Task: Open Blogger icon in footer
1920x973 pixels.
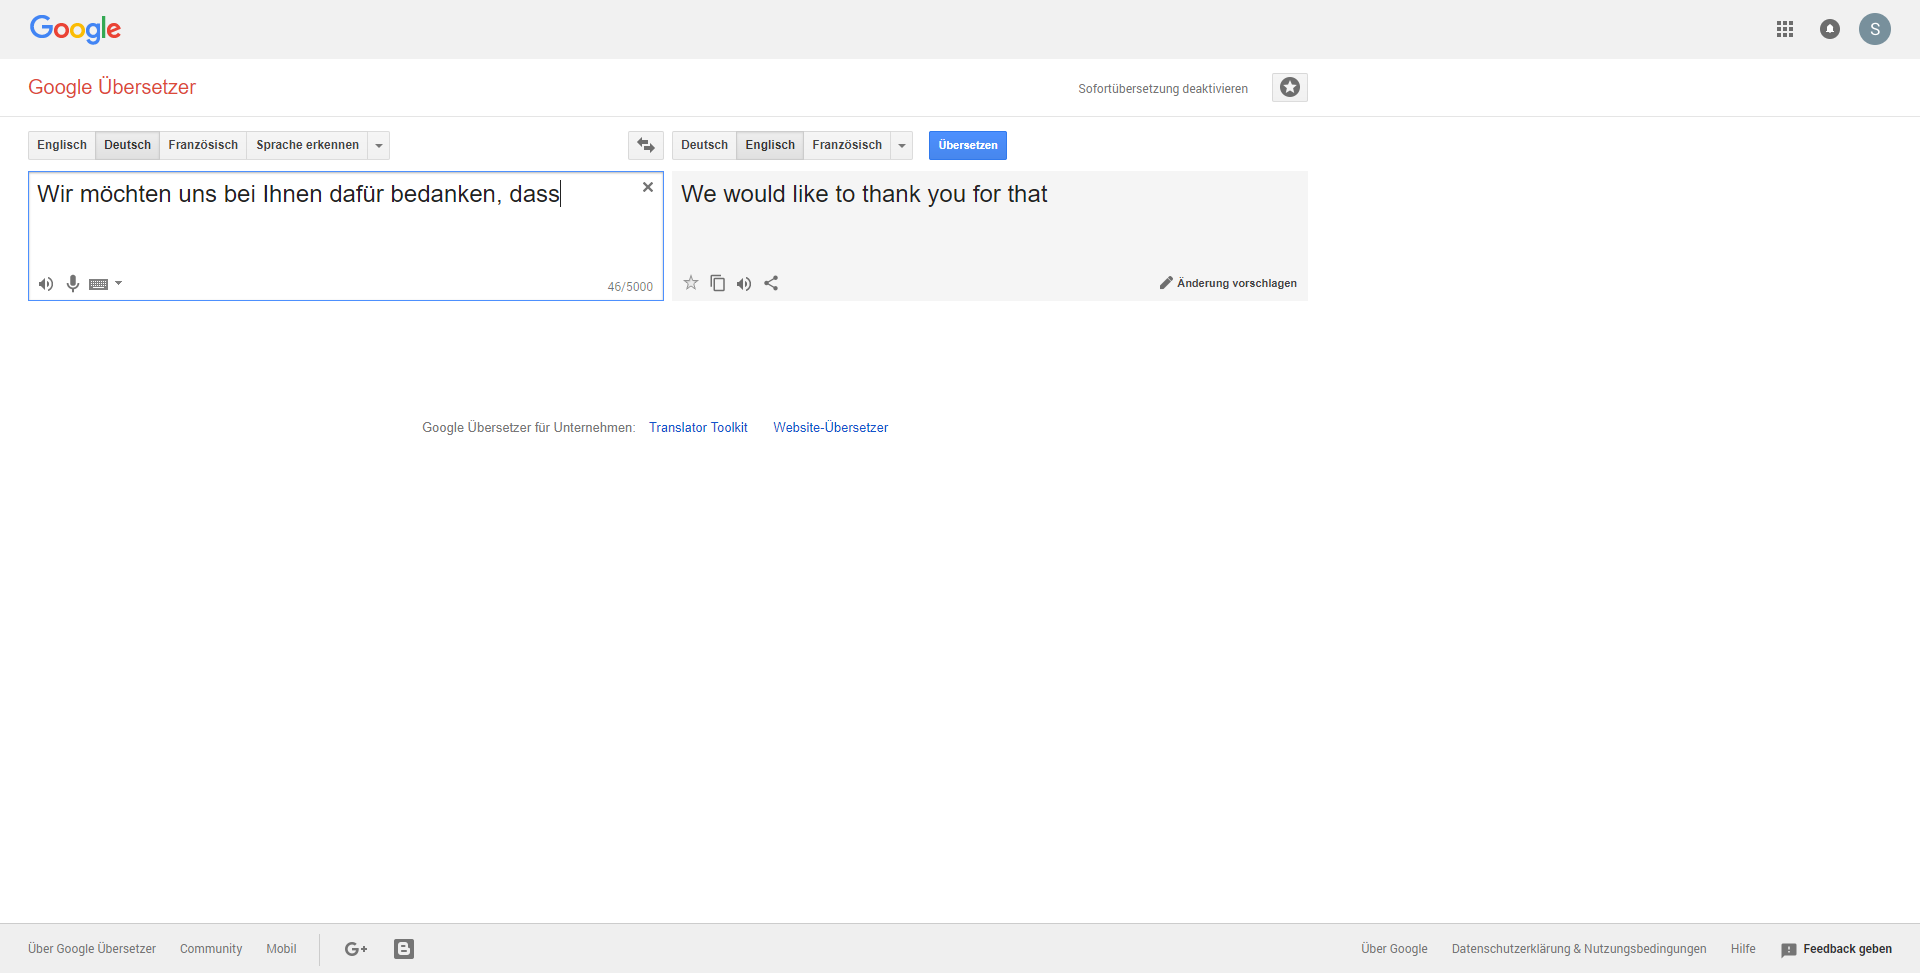Action: [x=404, y=949]
